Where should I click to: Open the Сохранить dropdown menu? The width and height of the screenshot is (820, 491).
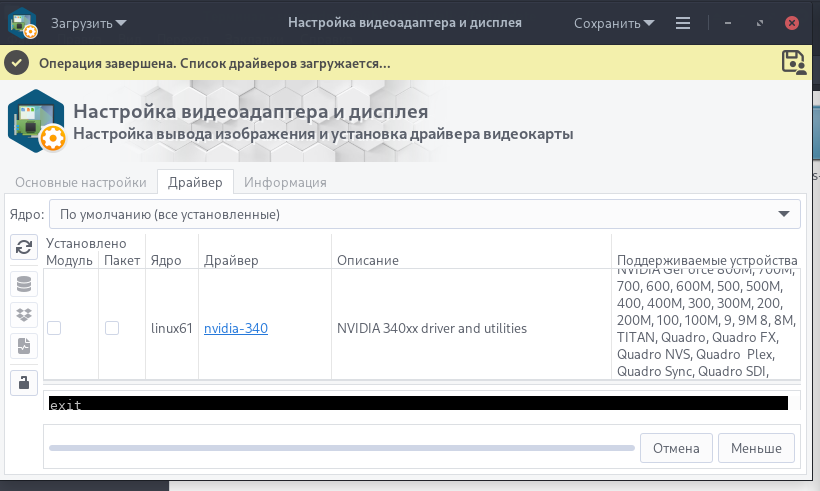pyautogui.click(x=614, y=22)
